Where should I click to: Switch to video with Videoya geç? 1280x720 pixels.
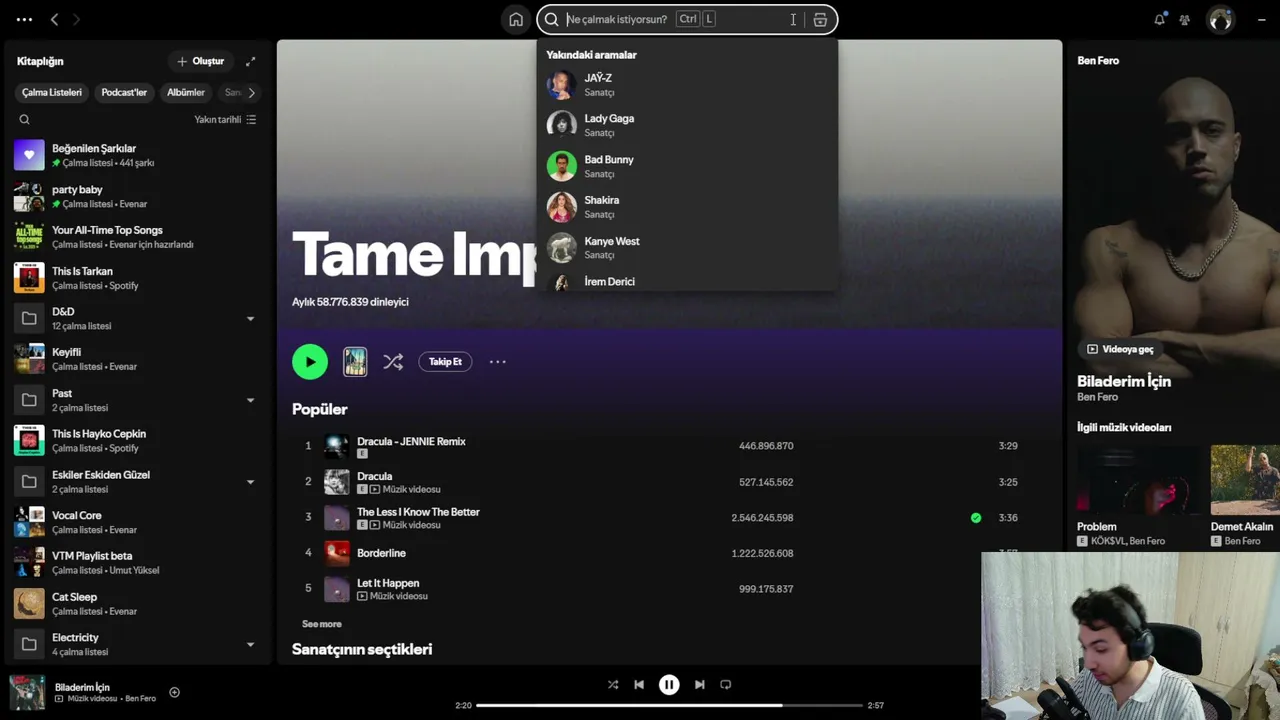click(x=1120, y=349)
